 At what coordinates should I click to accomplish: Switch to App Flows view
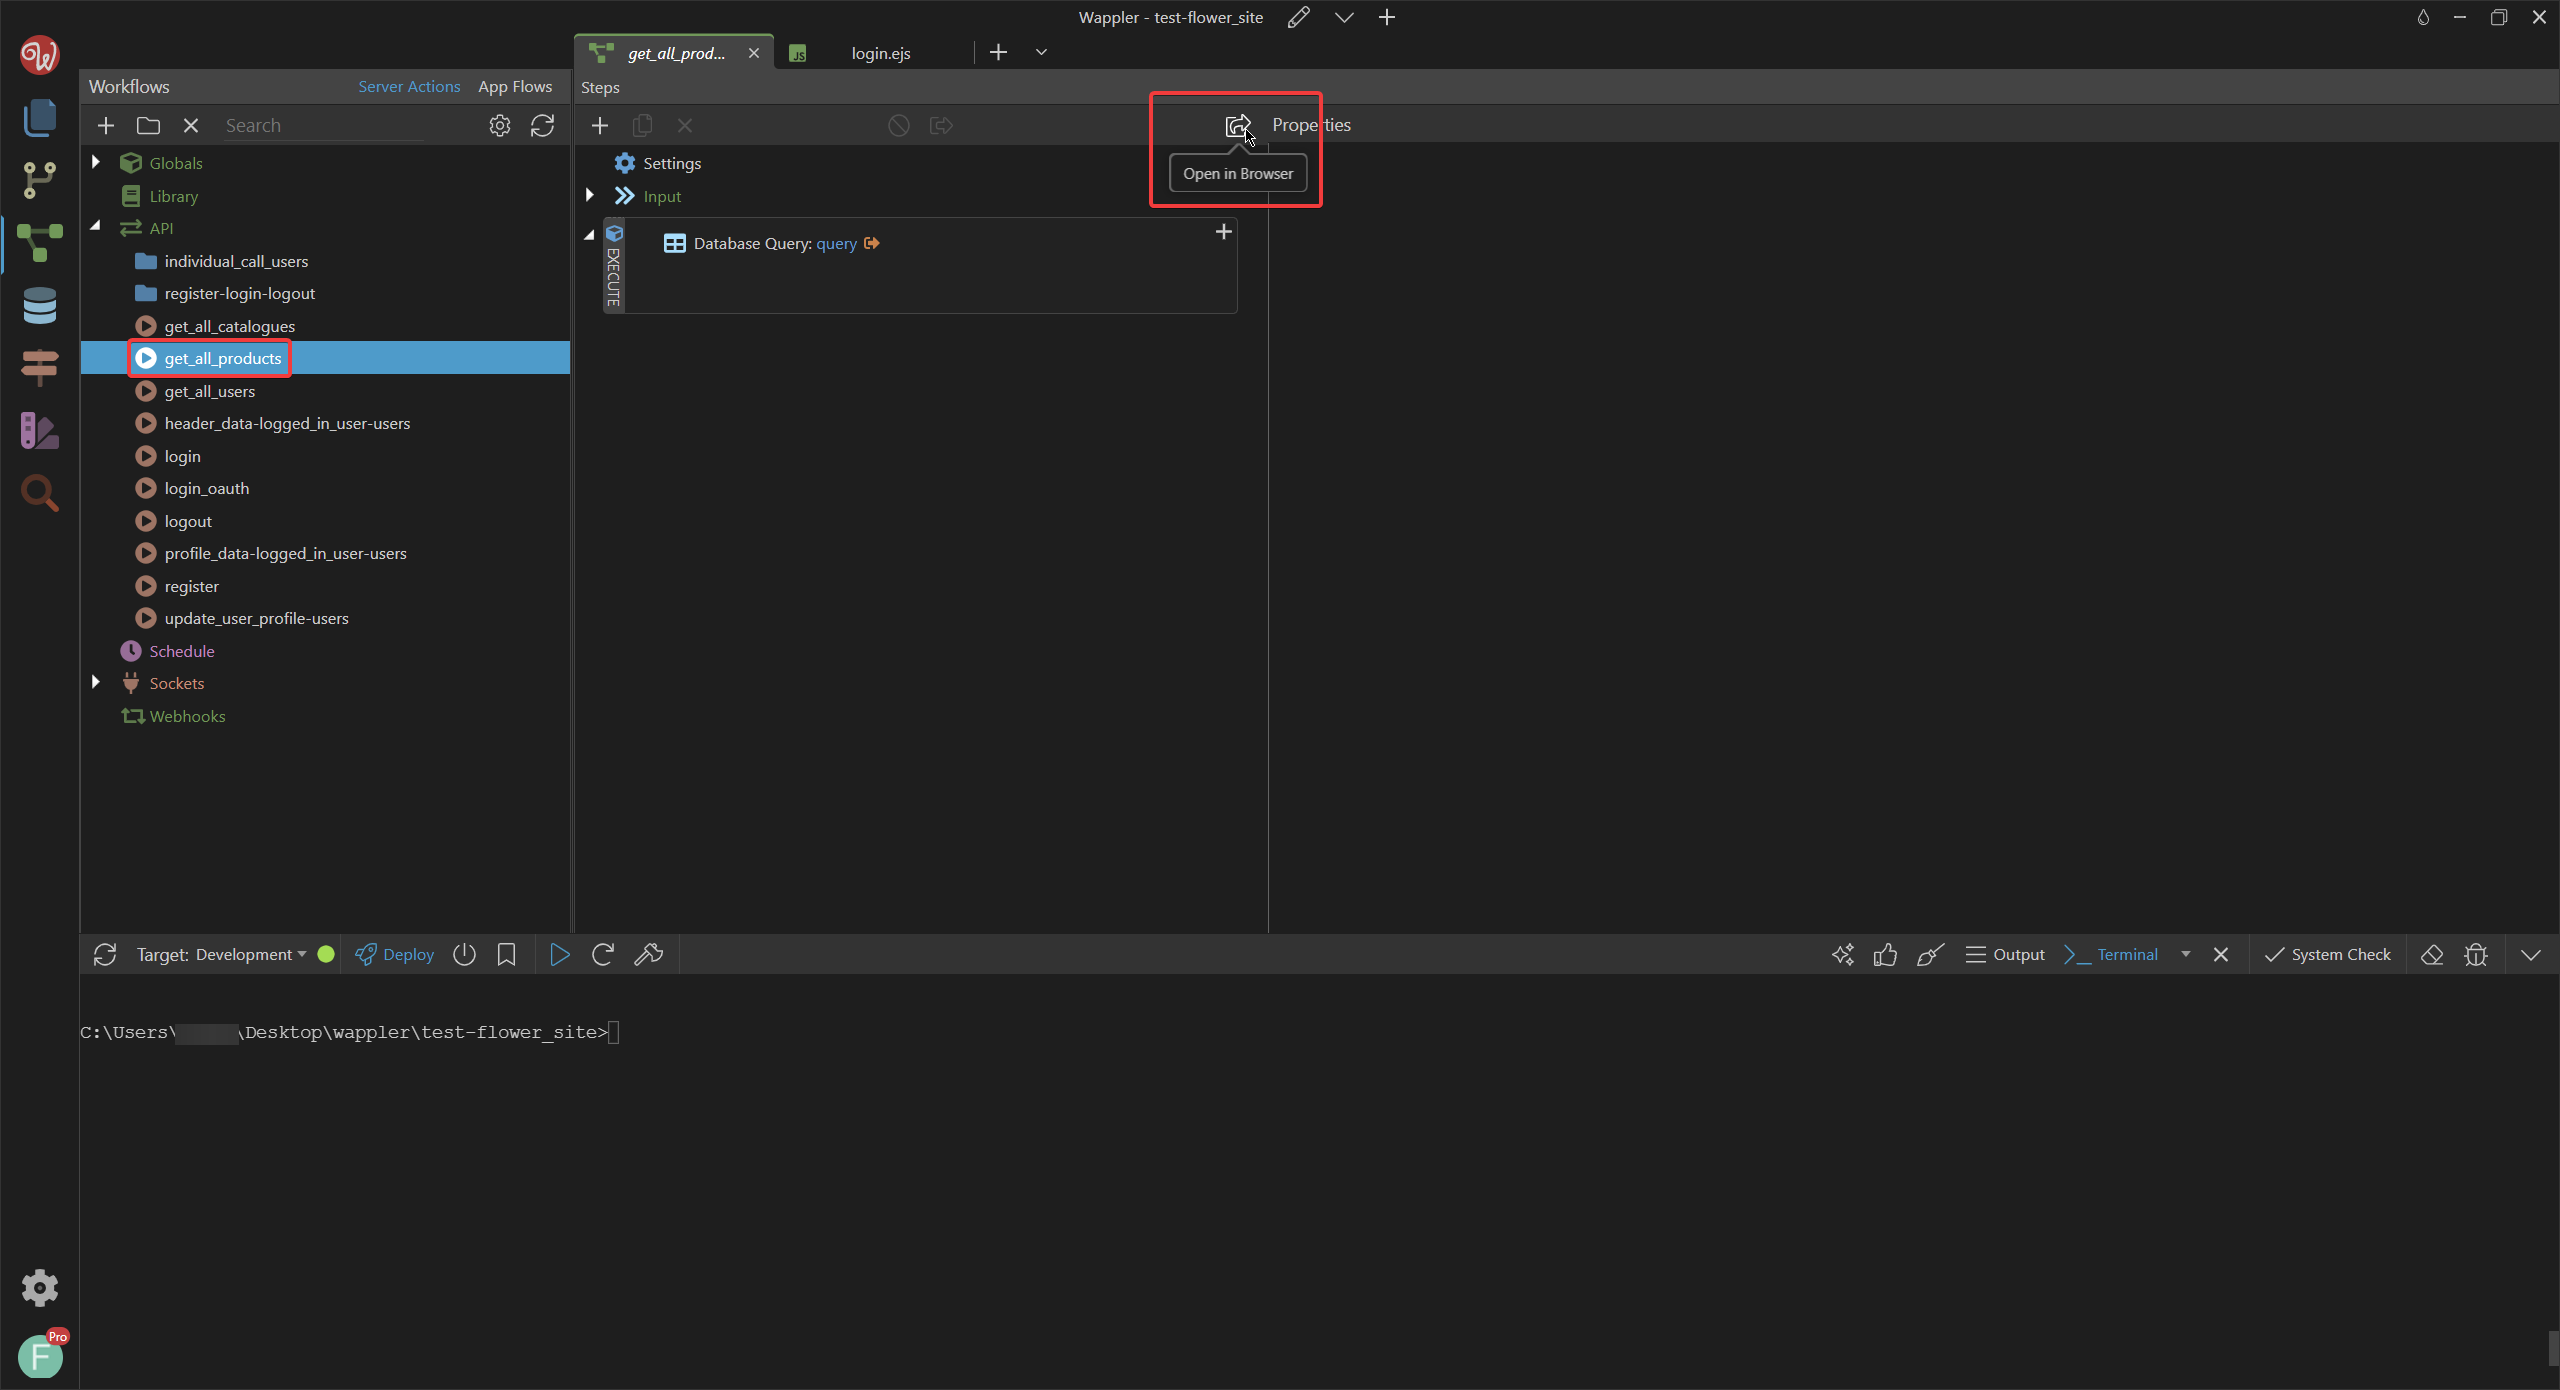(x=516, y=87)
